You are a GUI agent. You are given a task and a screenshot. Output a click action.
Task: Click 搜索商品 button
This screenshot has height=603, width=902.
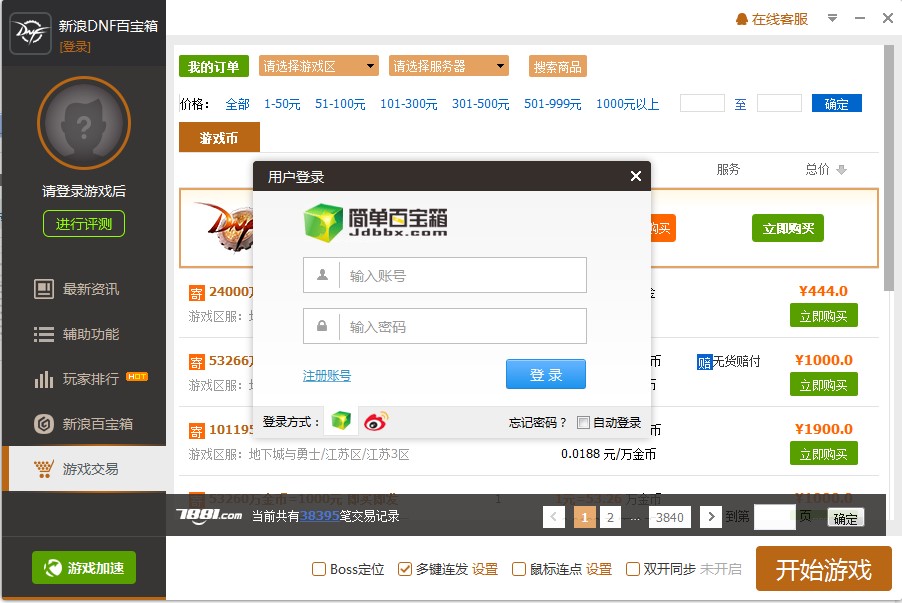click(557, 66)
